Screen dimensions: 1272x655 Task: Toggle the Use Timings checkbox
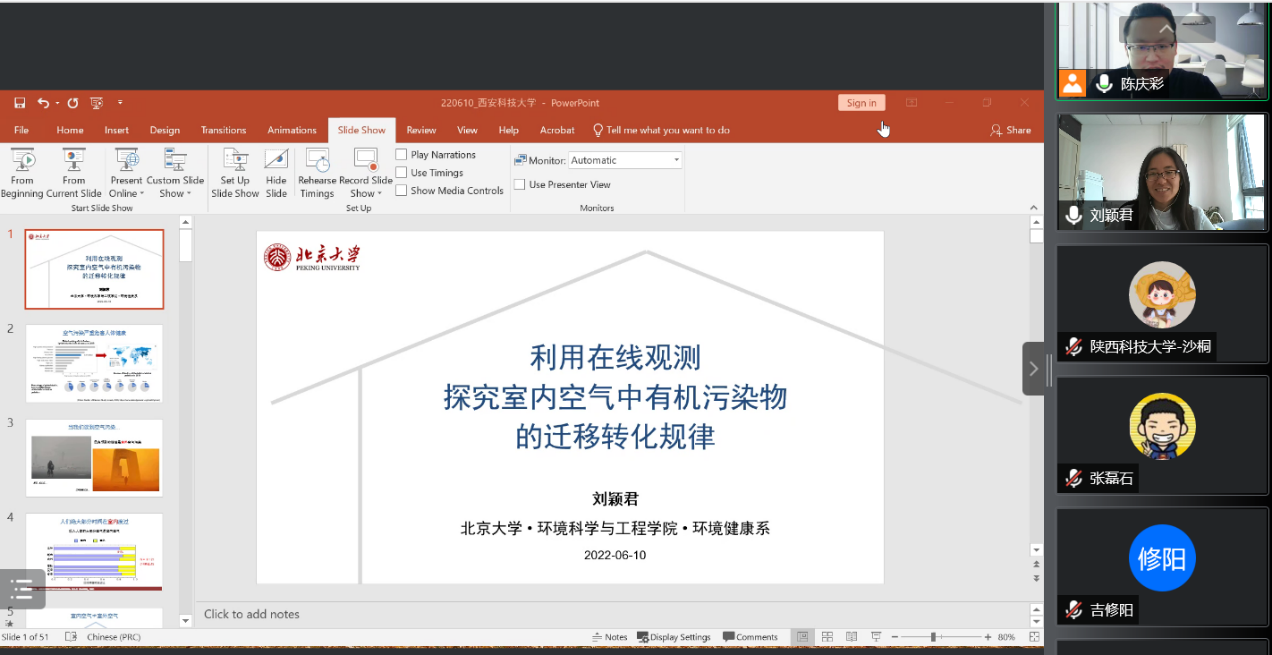tap(401, 173)
